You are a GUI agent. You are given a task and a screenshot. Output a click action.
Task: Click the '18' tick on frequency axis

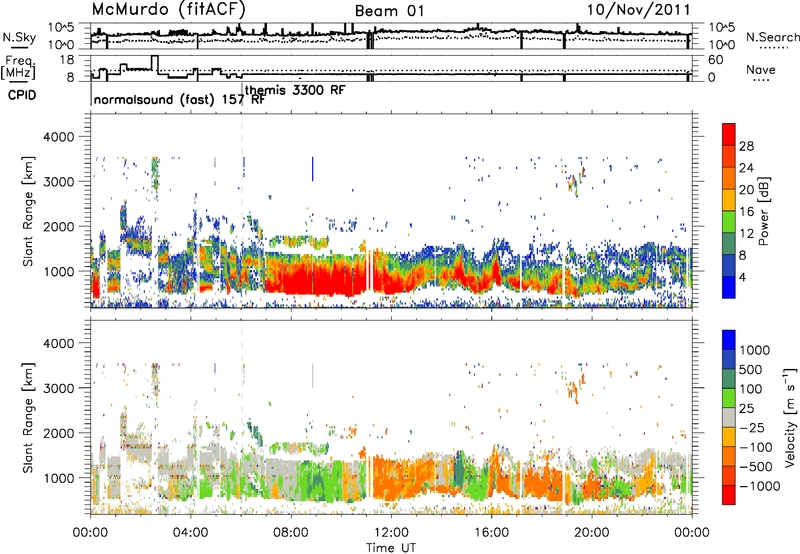pyautogui.click(x=67, y=60)
